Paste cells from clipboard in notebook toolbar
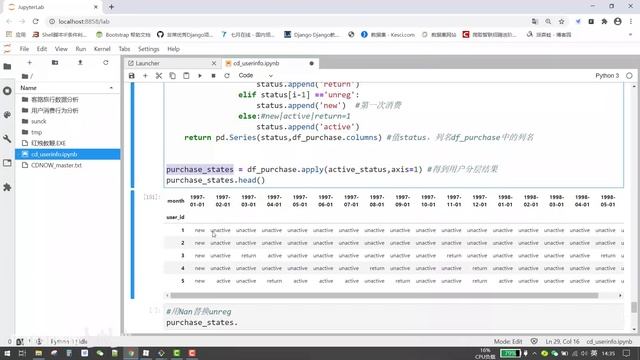 click(186, 76)
